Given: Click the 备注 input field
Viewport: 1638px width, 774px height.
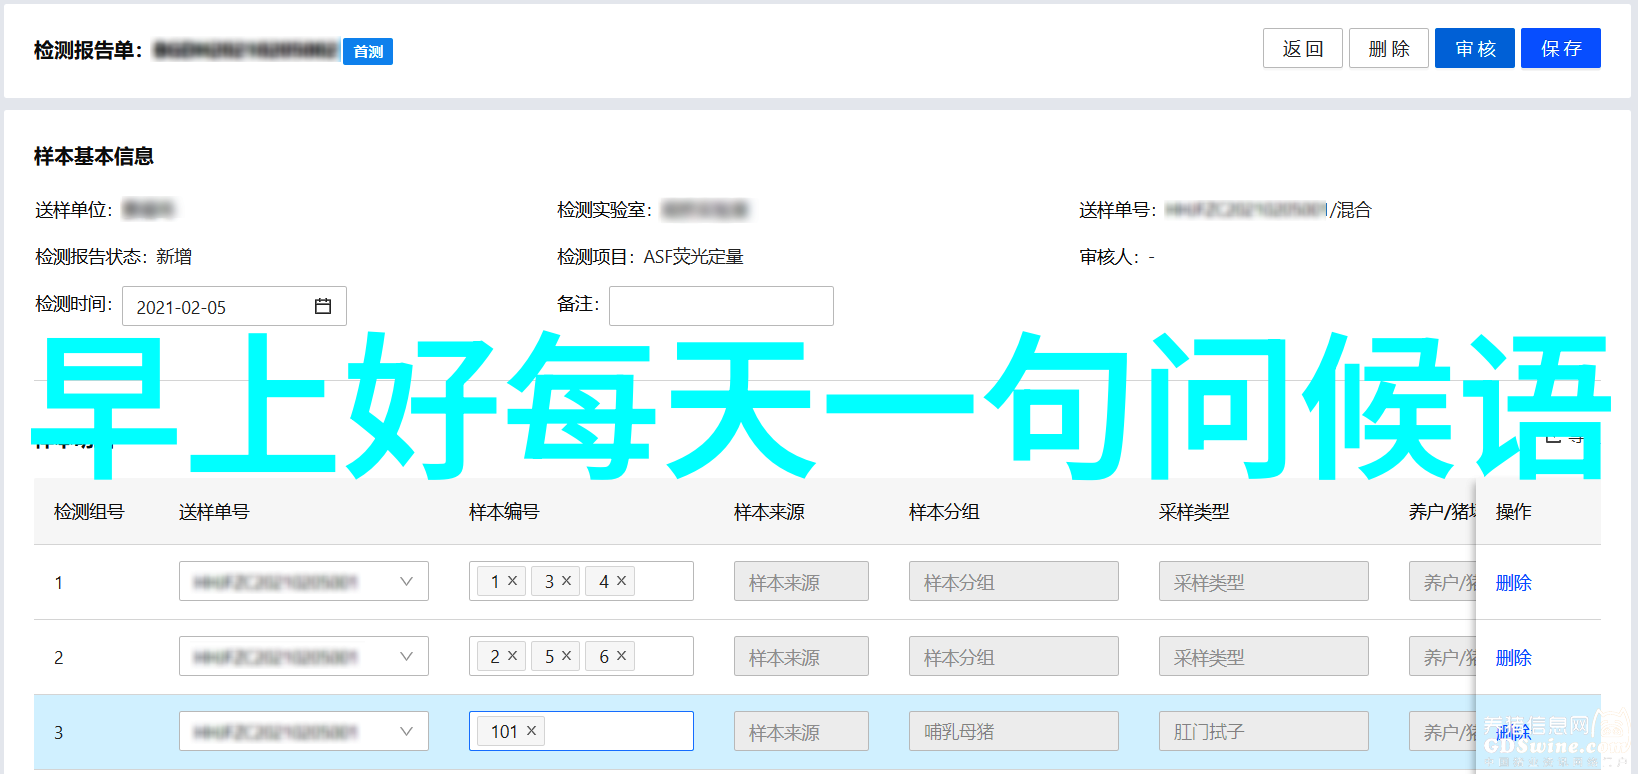Looking at the screenshot, I should click(x=721, y=306).
